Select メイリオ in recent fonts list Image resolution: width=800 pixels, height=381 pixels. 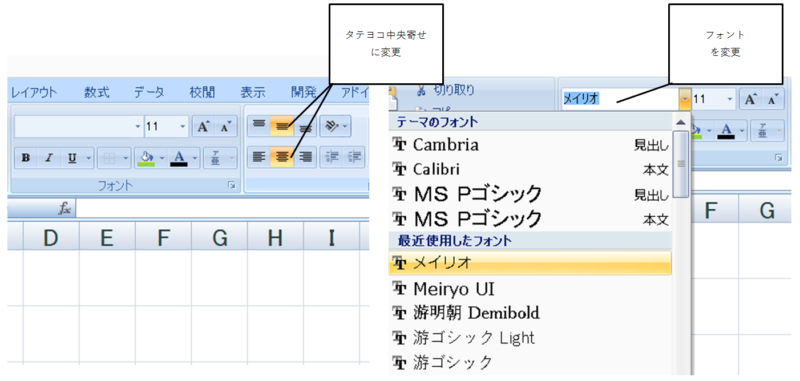click(530, 263)
